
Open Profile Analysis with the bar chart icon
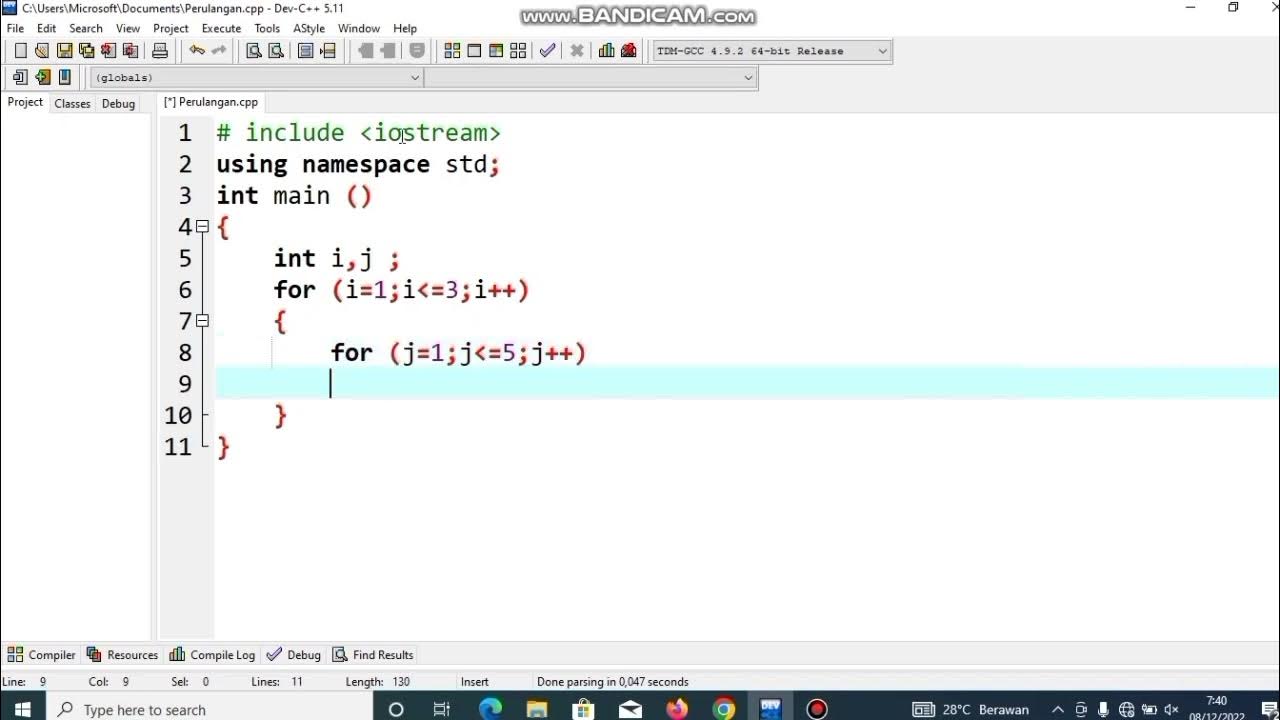pyautogui.click(x=607, y=51)
